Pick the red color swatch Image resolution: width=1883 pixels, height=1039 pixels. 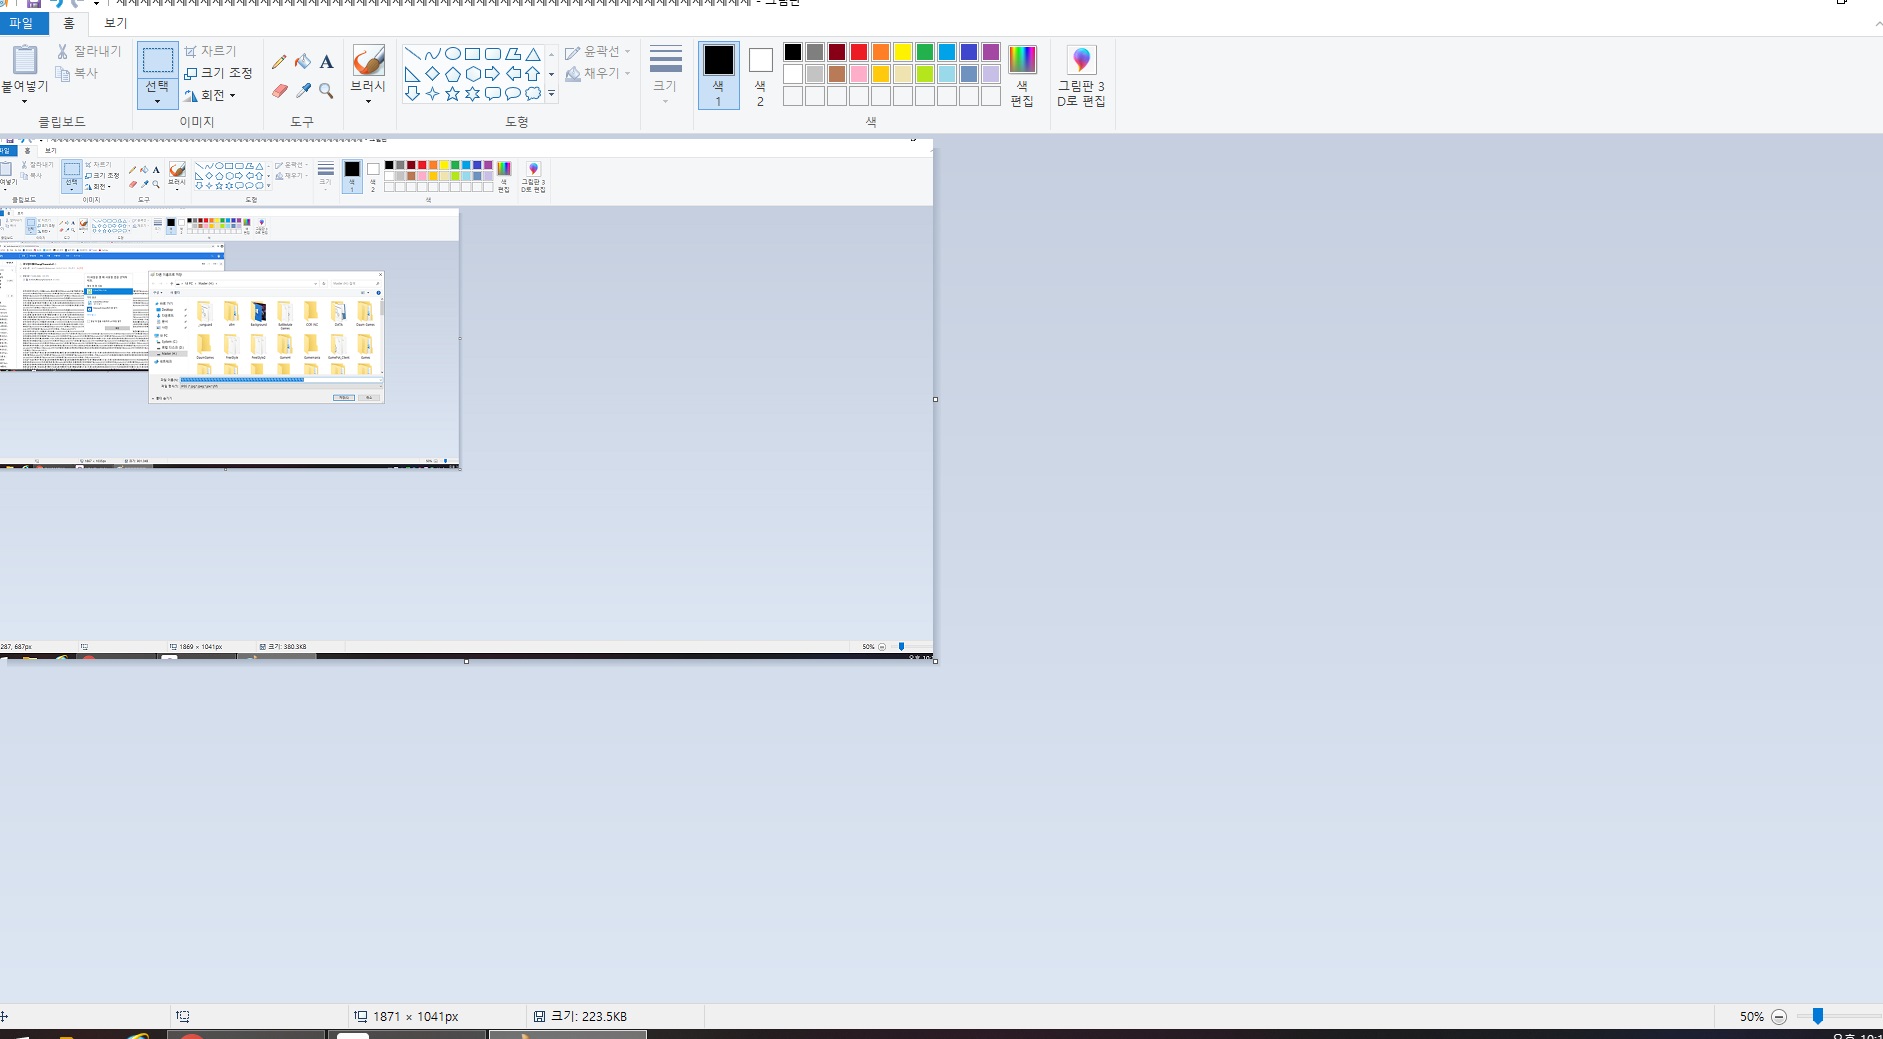pyautogui.click(x=859, y=52)
